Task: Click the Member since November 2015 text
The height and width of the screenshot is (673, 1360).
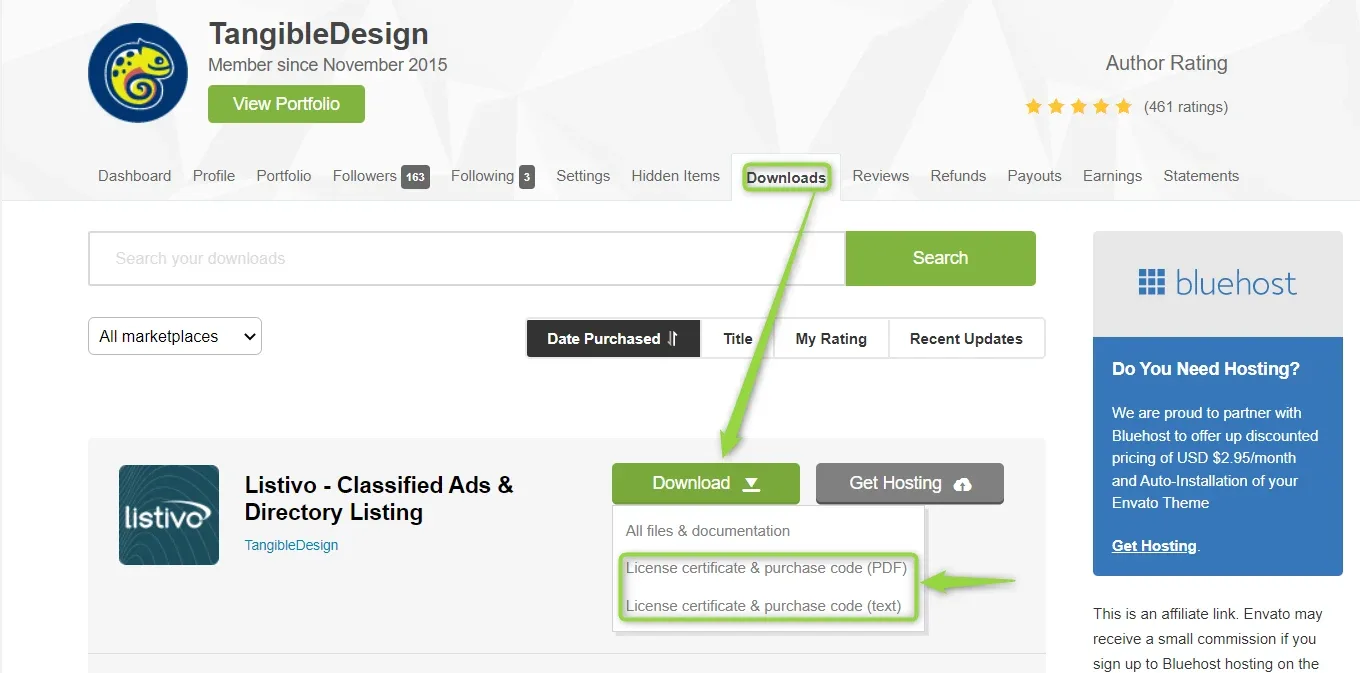Action: (x=327, y=65)
